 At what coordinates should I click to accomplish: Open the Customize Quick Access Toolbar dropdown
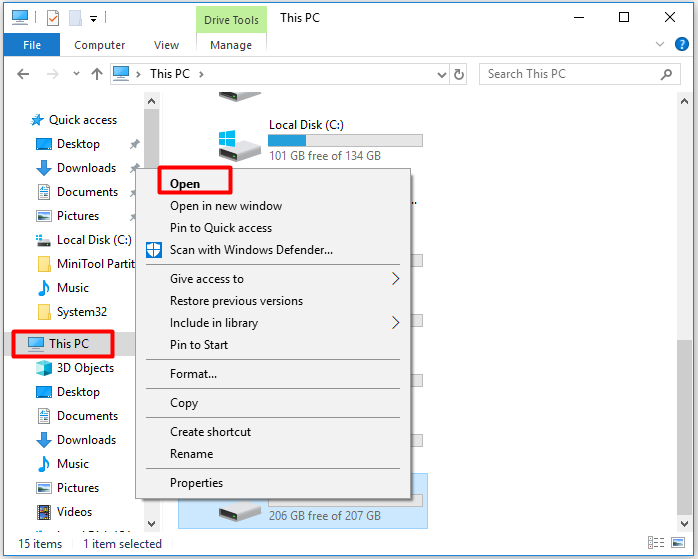(93, 19)
